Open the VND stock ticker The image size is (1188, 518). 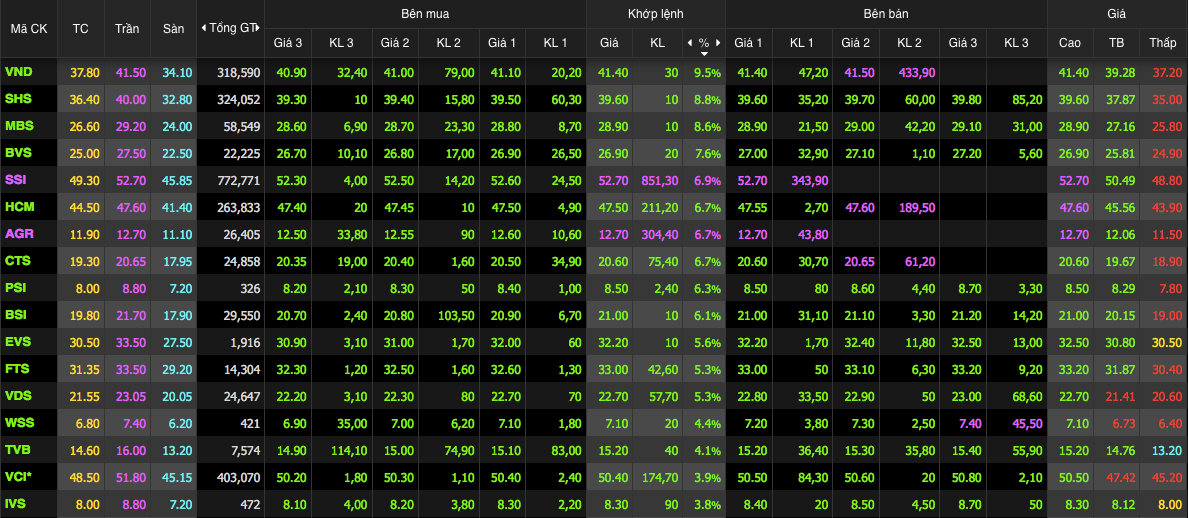pyautogui.click(x=18, y=72)
